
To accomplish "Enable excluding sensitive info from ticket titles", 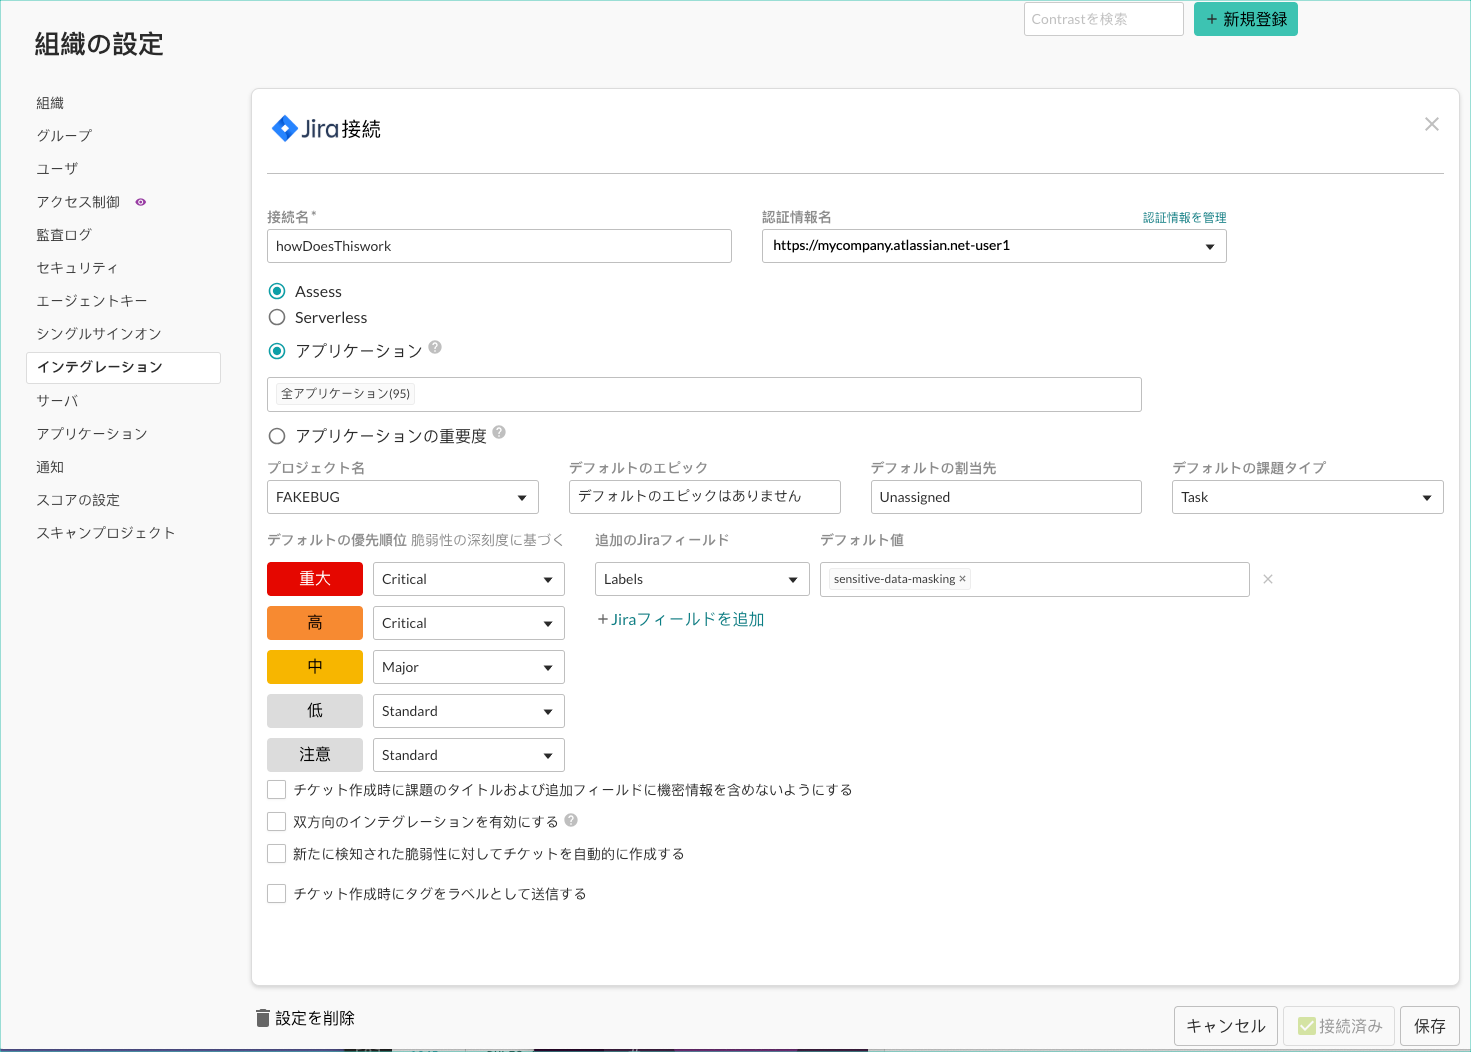I will (277, 790).
